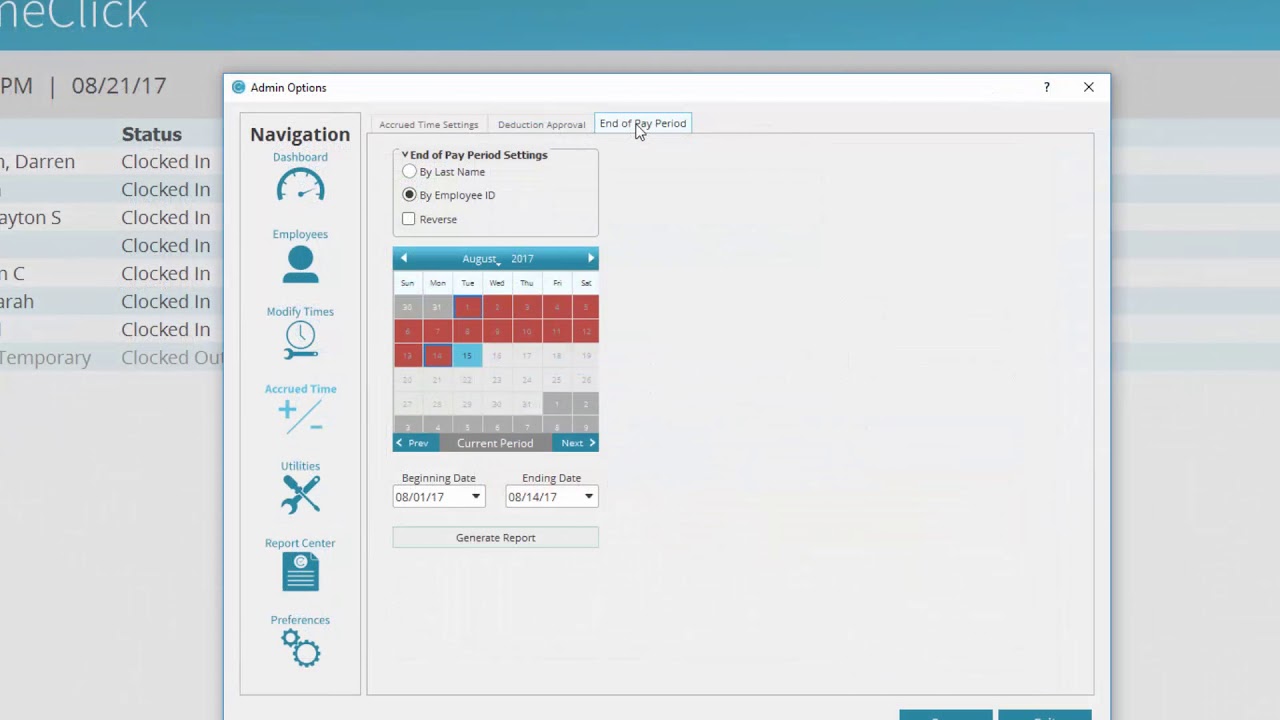Open the Beginning Date dropdown
Viewport: 1280px width, 720px height.
click(x=476, y=497)
